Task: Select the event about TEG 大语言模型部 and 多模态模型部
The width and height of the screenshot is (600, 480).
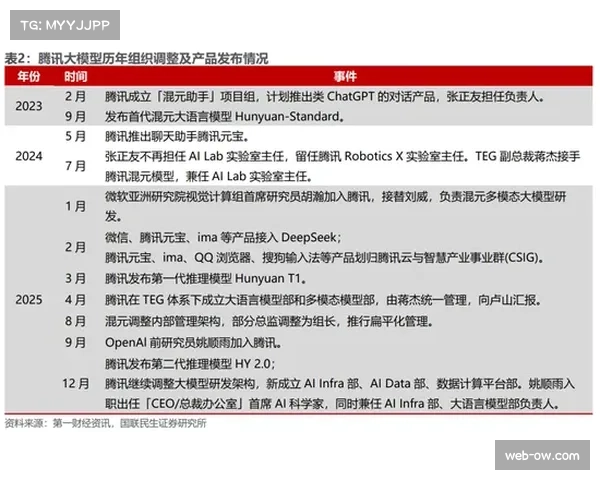Action: click(x=323, y=300)
